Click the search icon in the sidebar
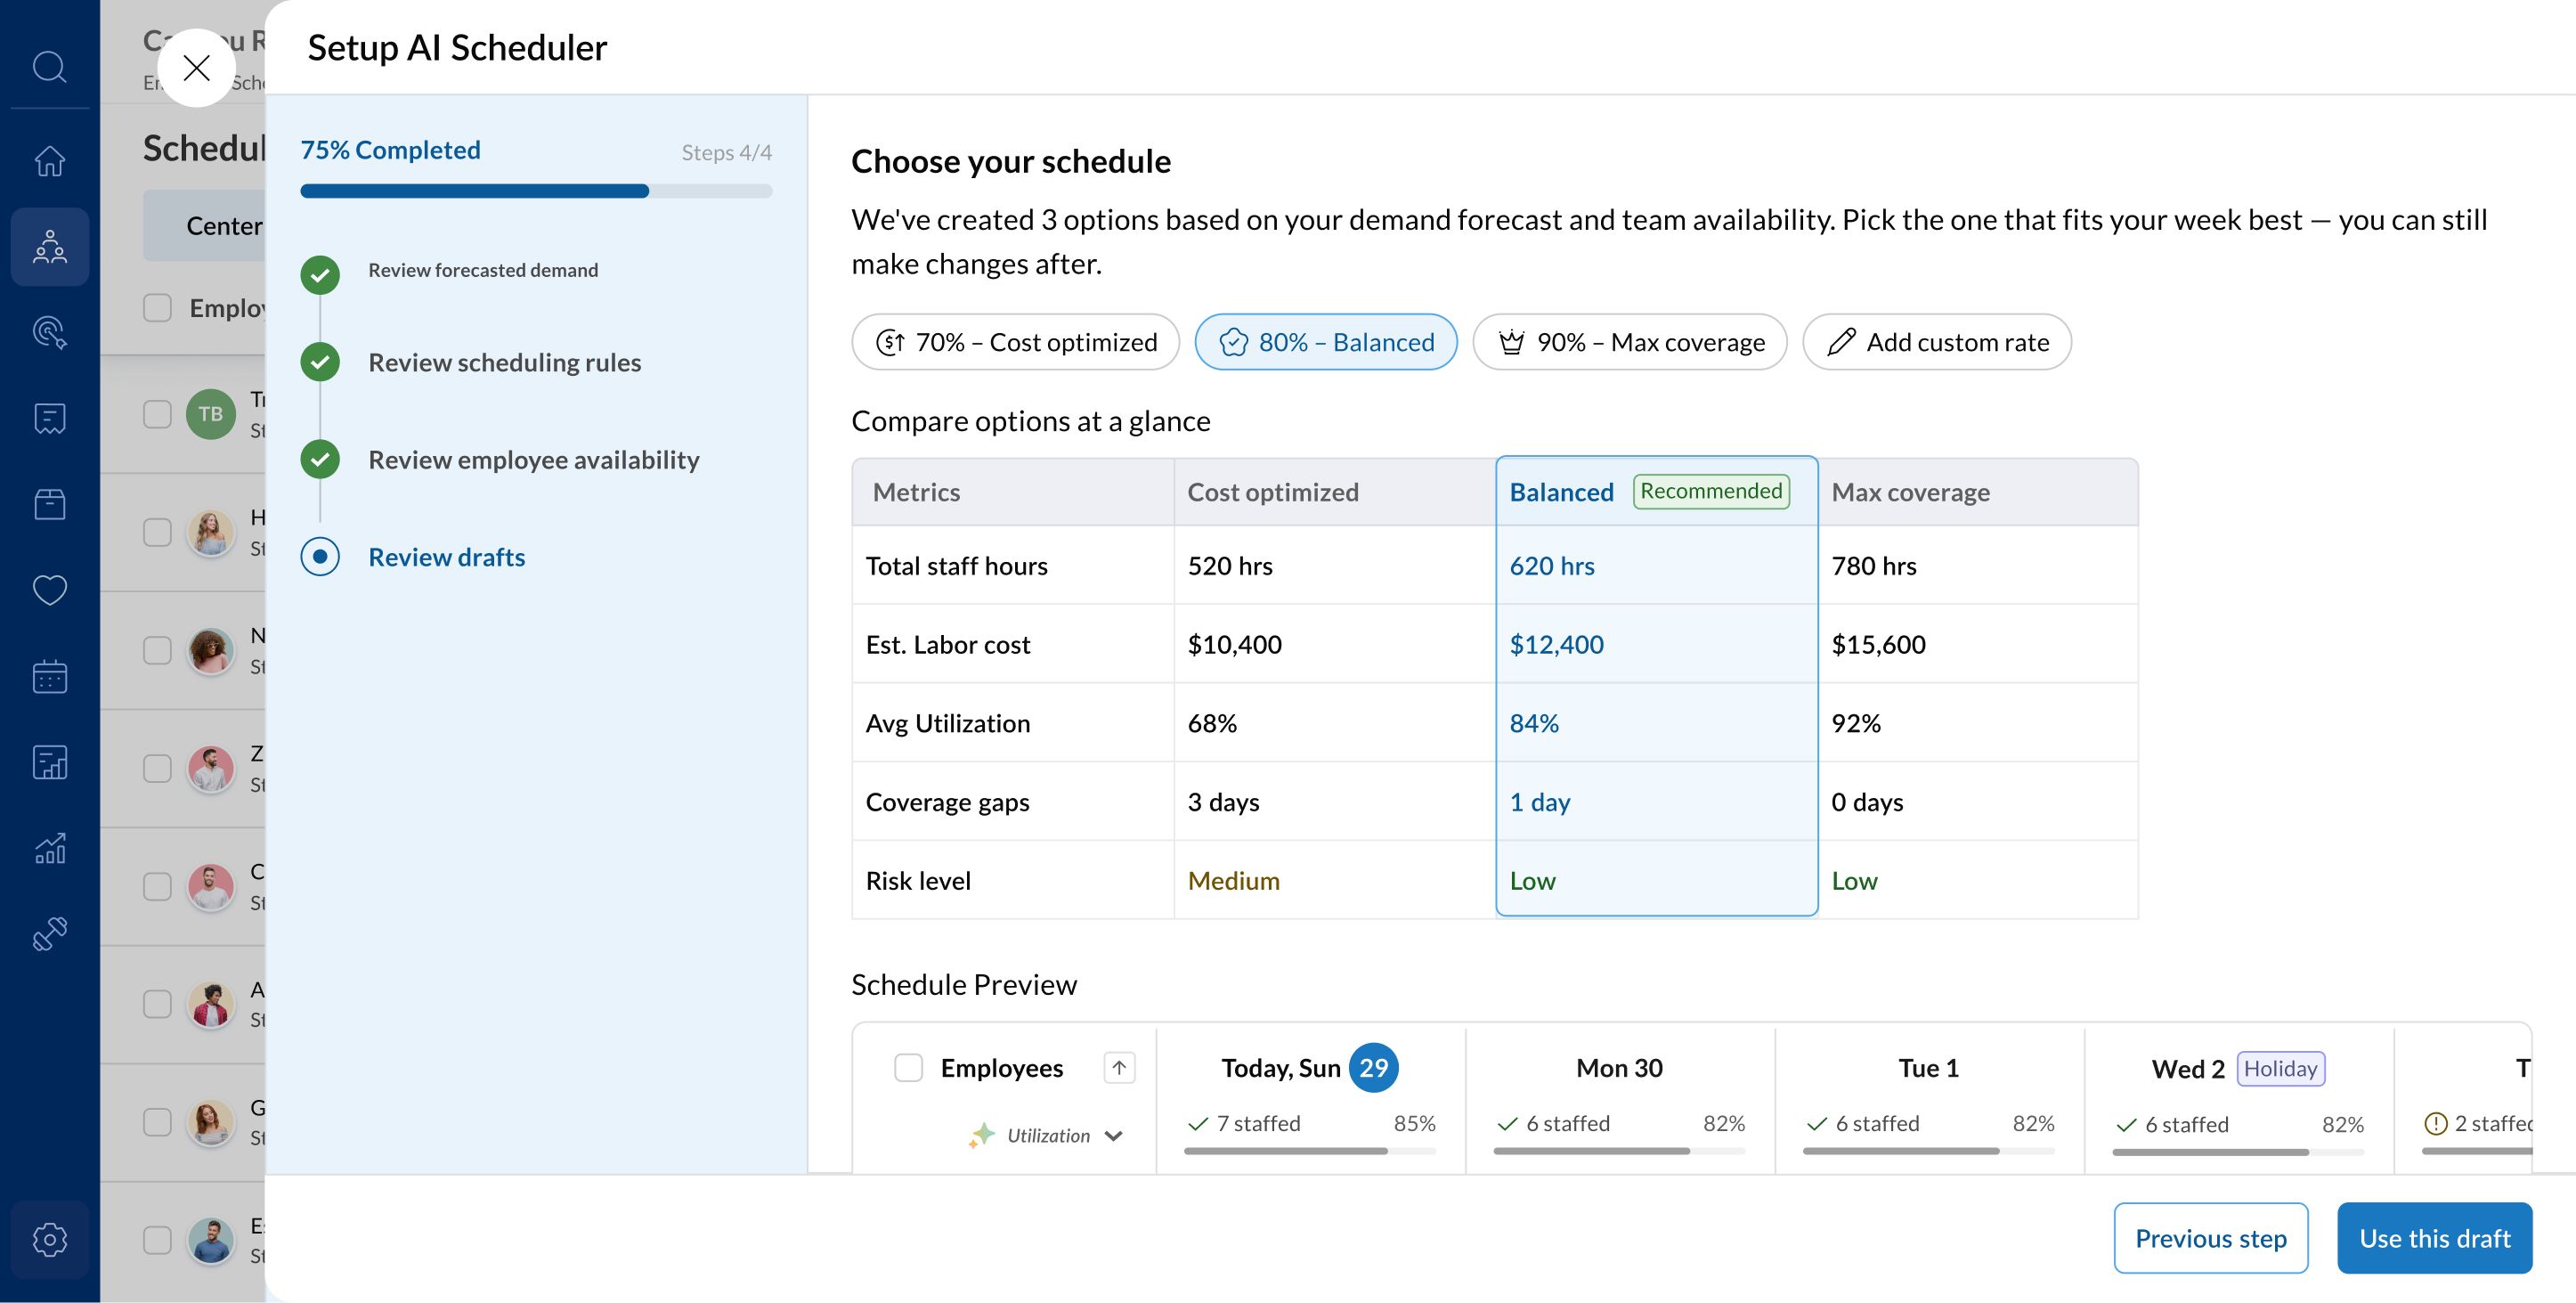Viewport: 2576px width, 1303px height. point(49,67)
